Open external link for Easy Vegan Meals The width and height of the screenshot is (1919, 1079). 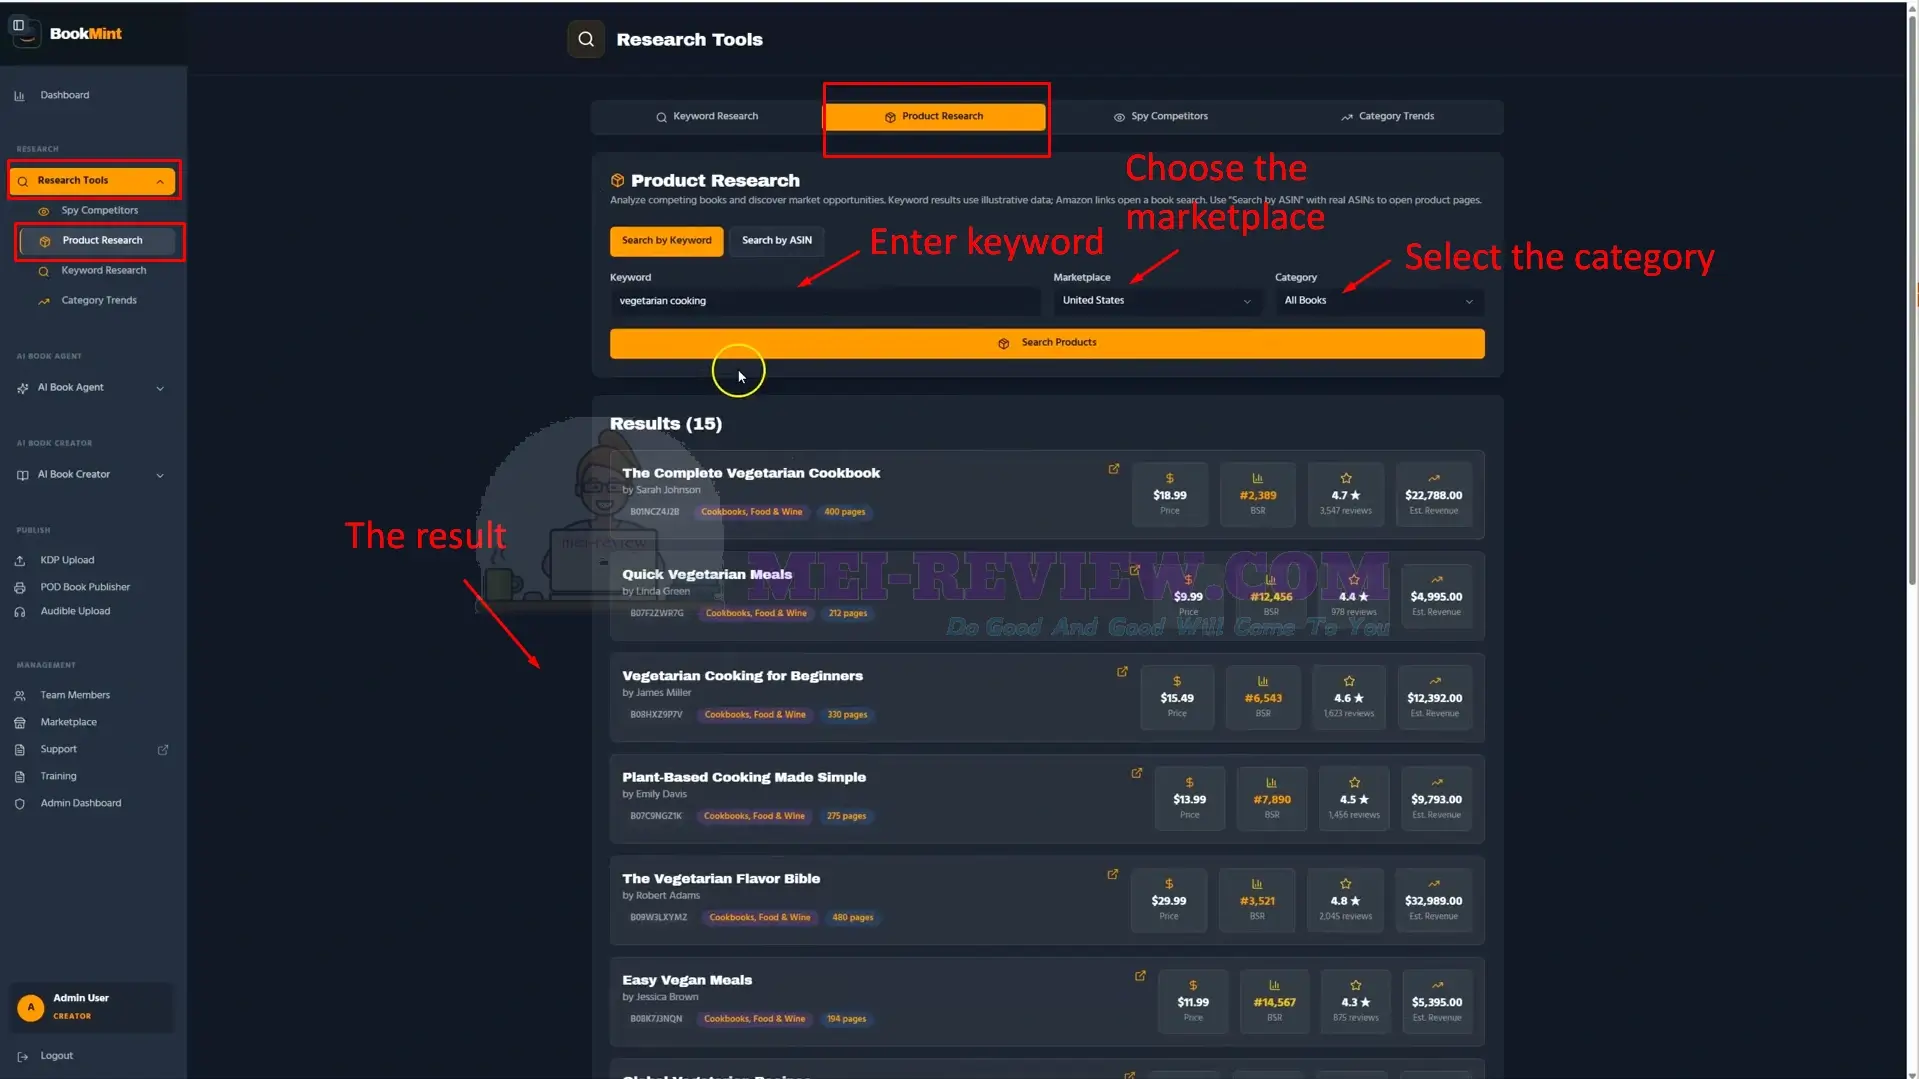[x=1140, y=976]
